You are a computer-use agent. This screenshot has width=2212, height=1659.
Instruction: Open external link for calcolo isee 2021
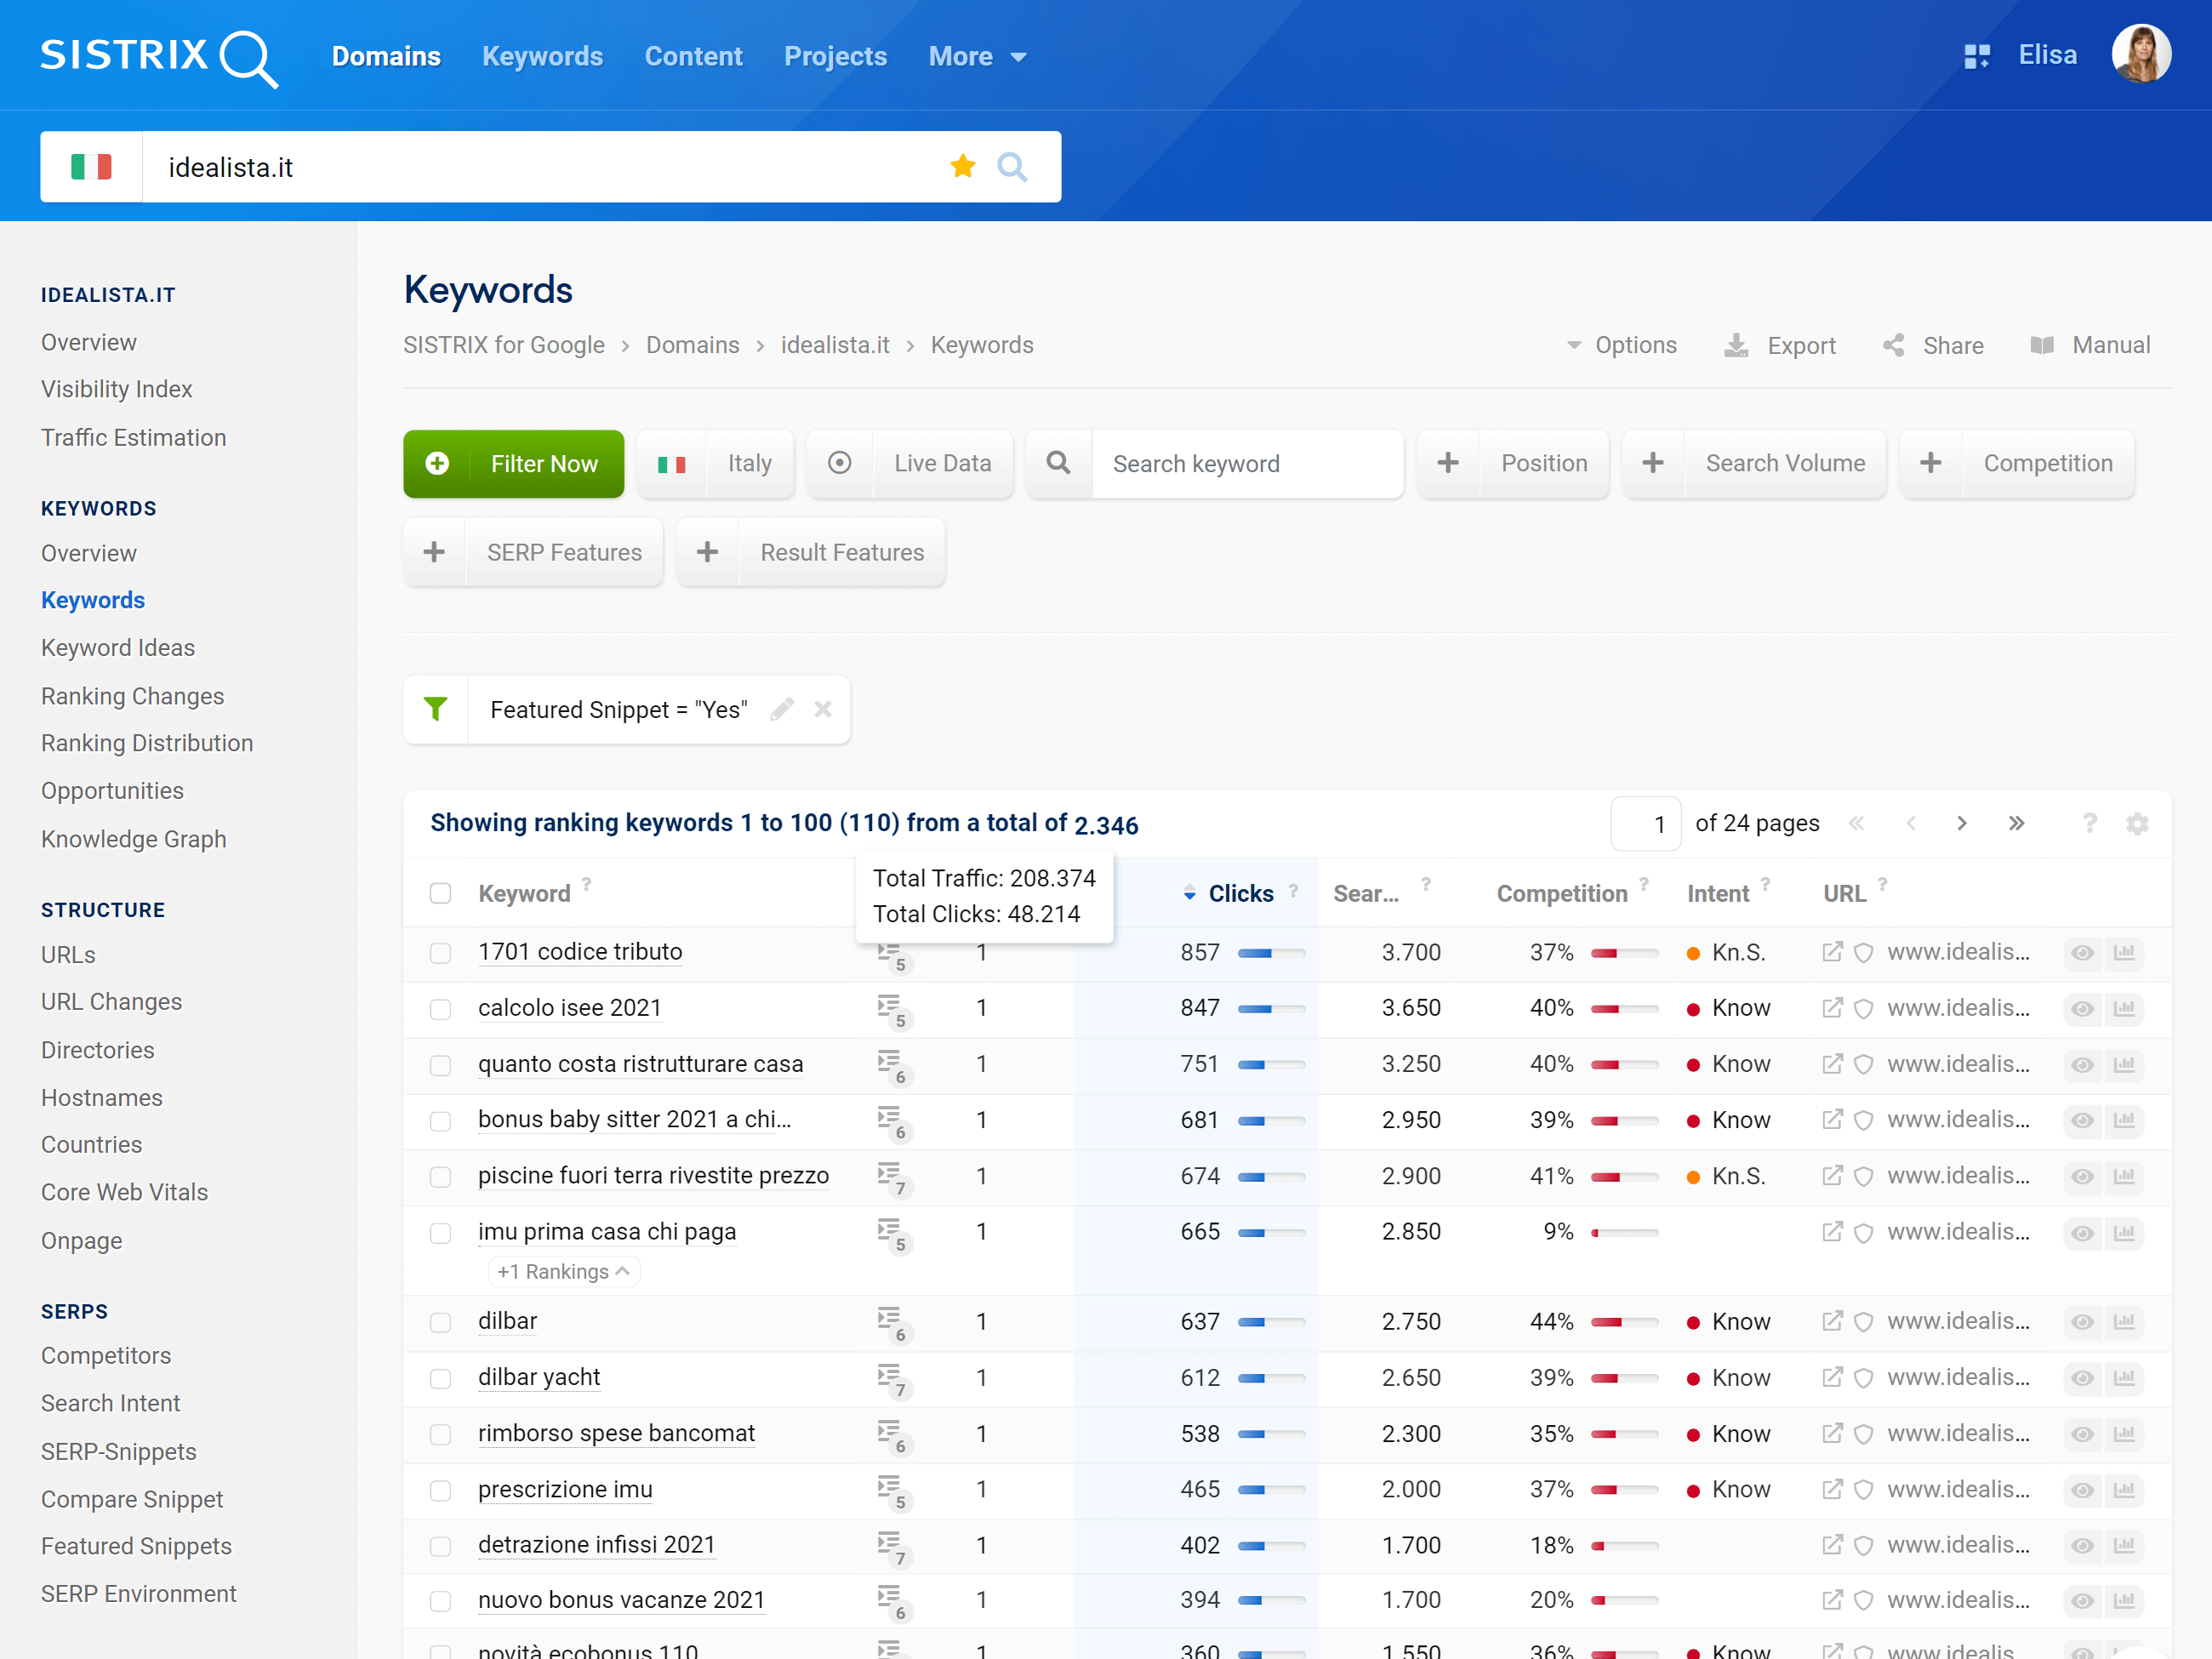(x=1832, y=1008)
